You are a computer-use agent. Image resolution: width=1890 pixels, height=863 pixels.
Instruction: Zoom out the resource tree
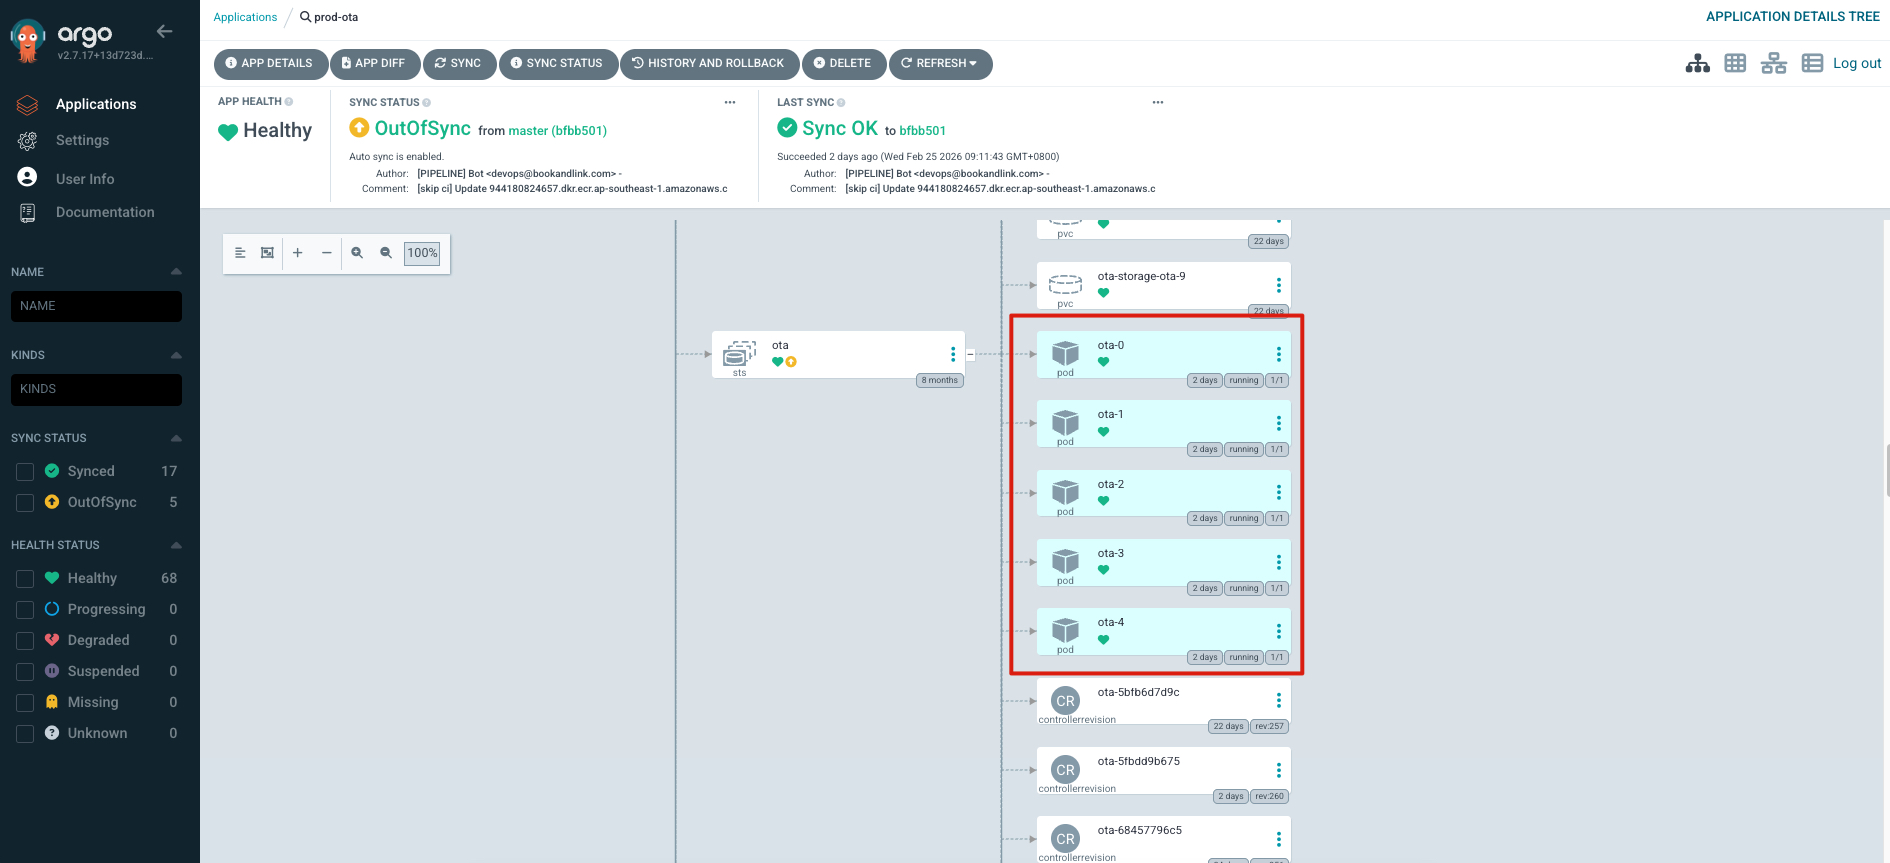point(386,253)
